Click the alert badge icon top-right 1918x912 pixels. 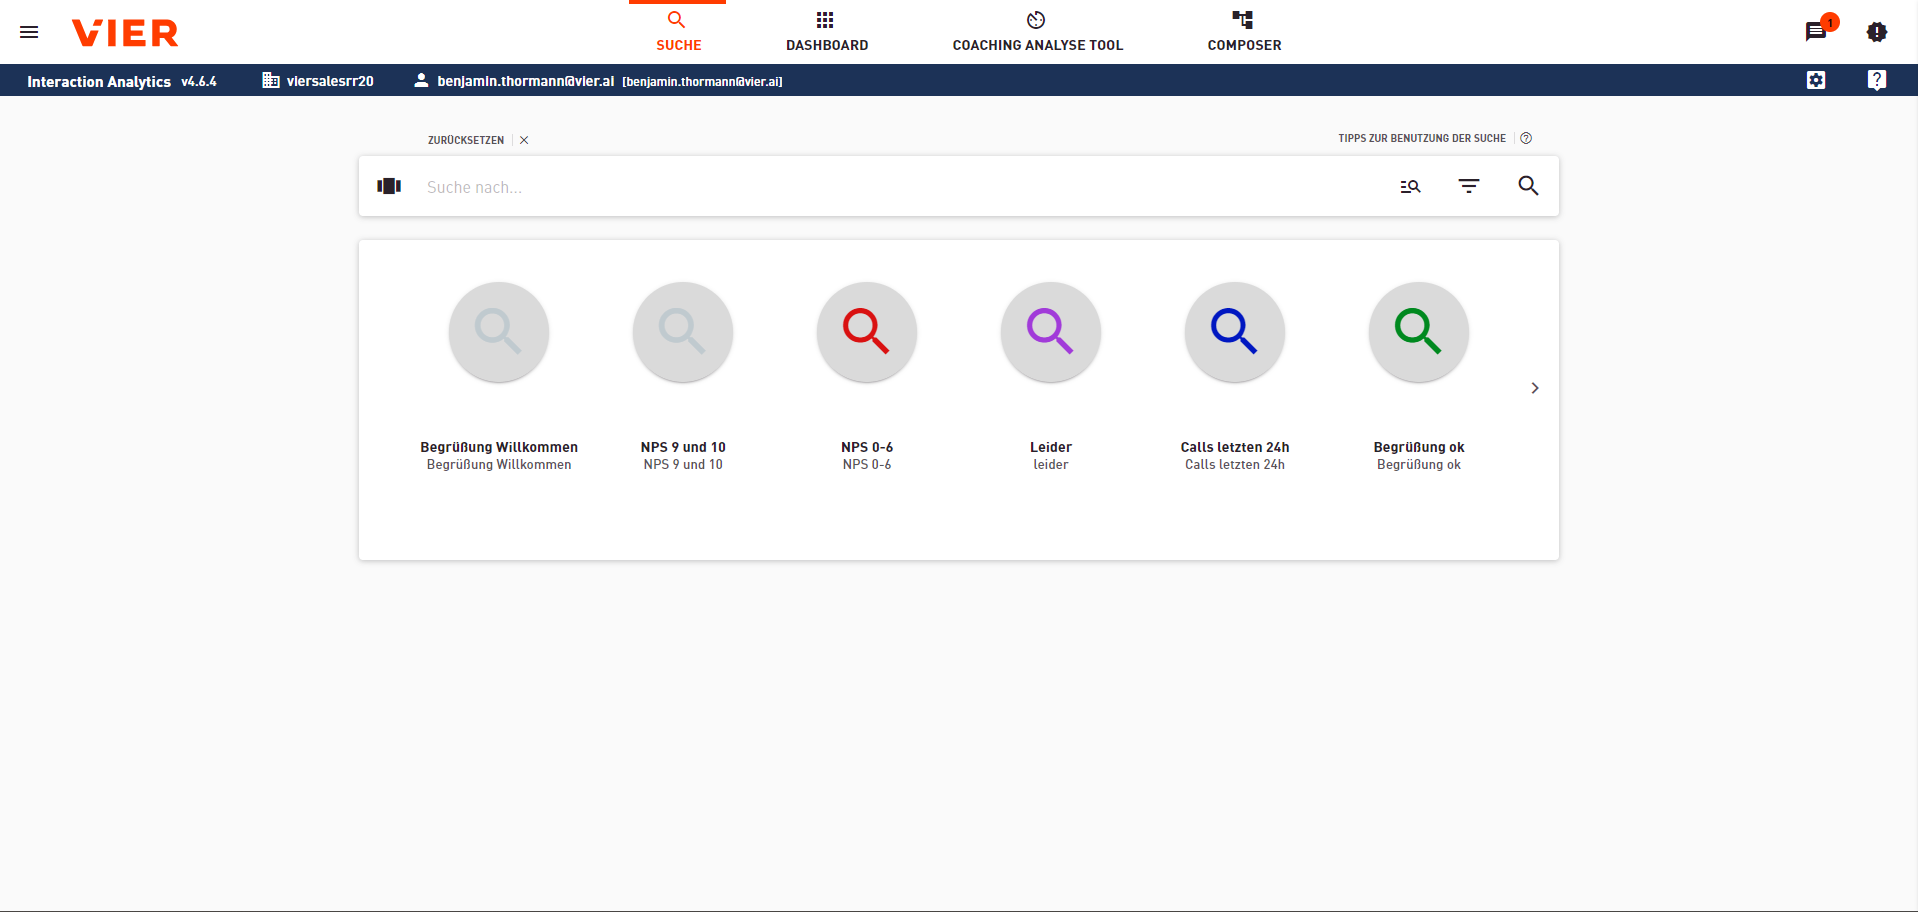(1876, 32)
